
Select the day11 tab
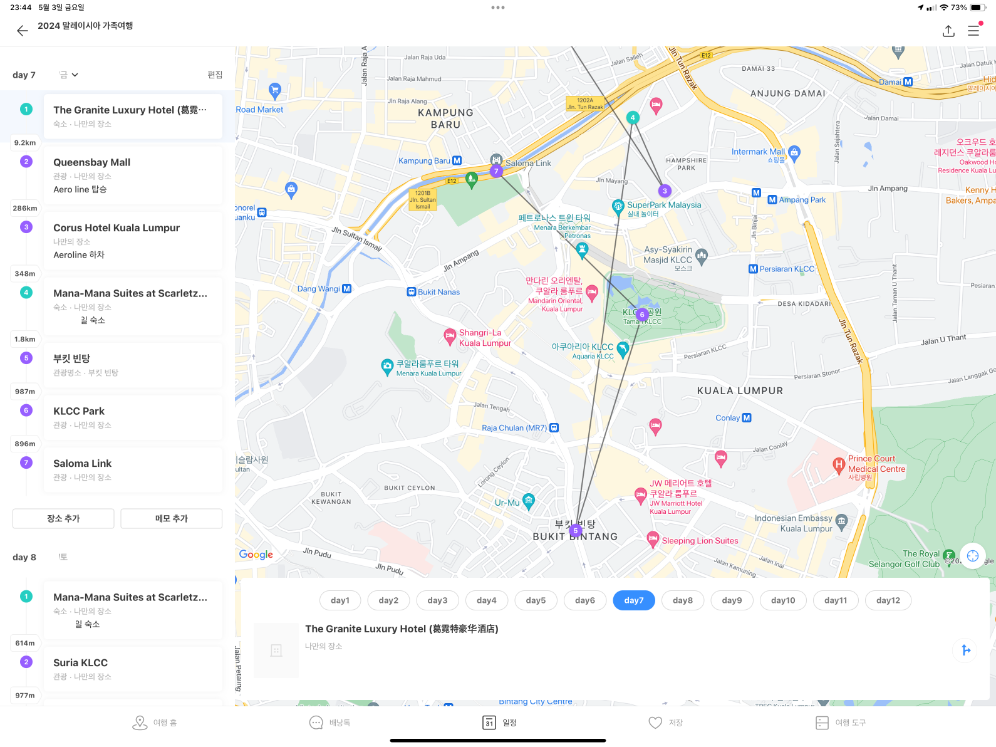coord(835,600)
